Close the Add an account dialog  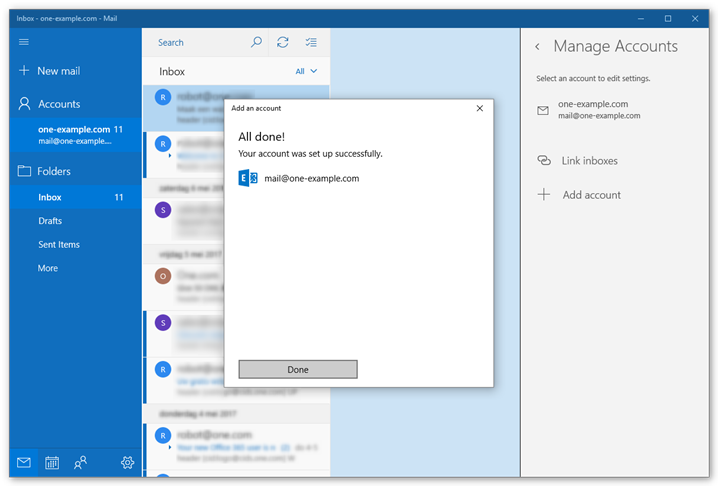coord(479,108)
